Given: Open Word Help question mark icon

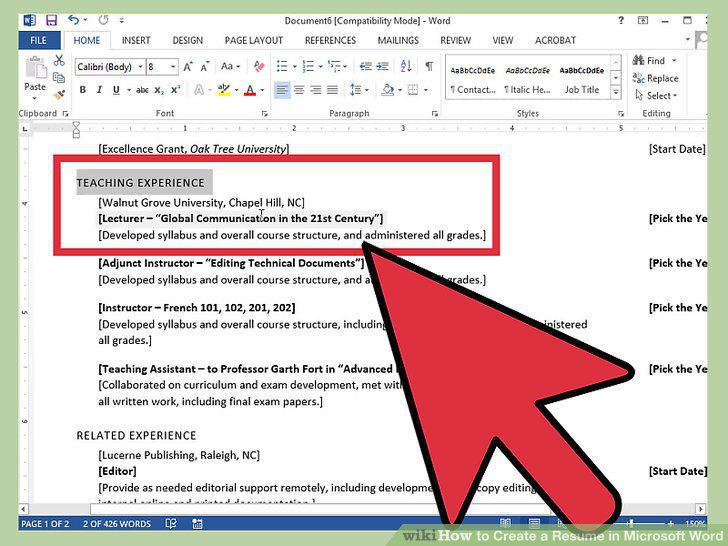Looking at the screenshot, I should tap(621, 20).
